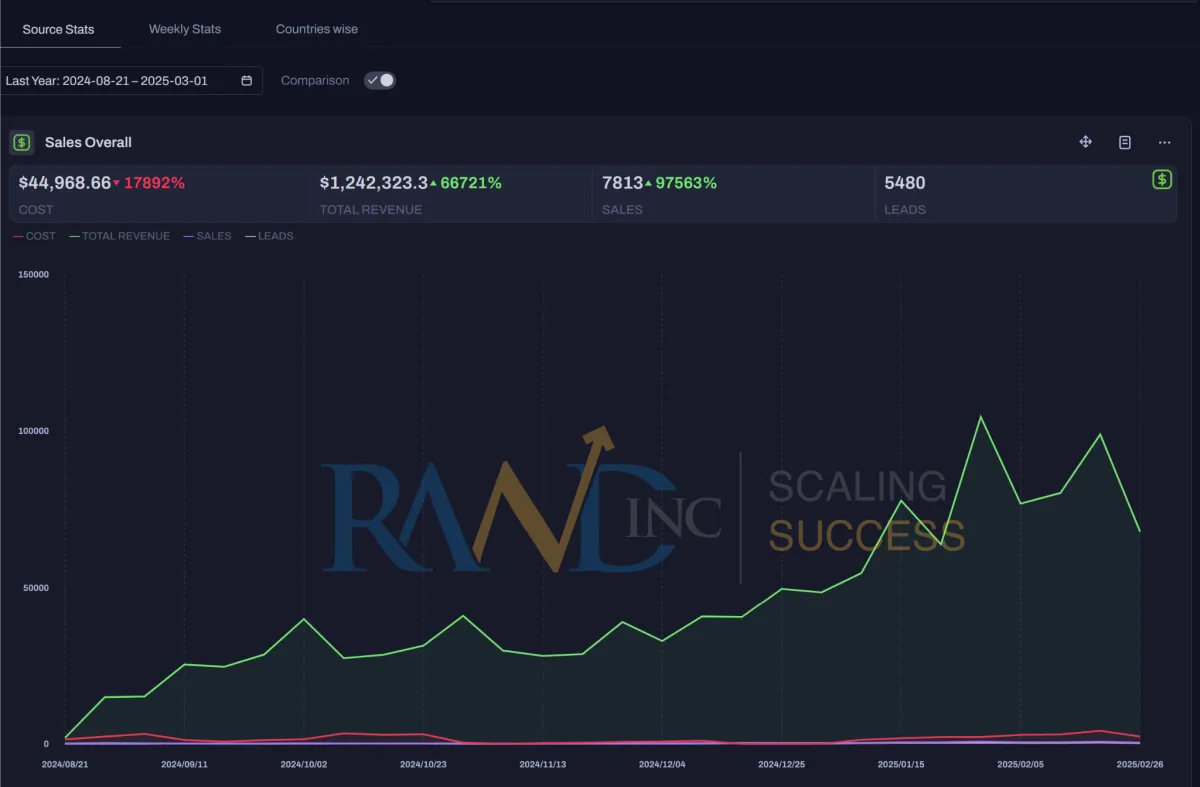Click the 2024/12/25 x-axis date label

pos(781,764)
